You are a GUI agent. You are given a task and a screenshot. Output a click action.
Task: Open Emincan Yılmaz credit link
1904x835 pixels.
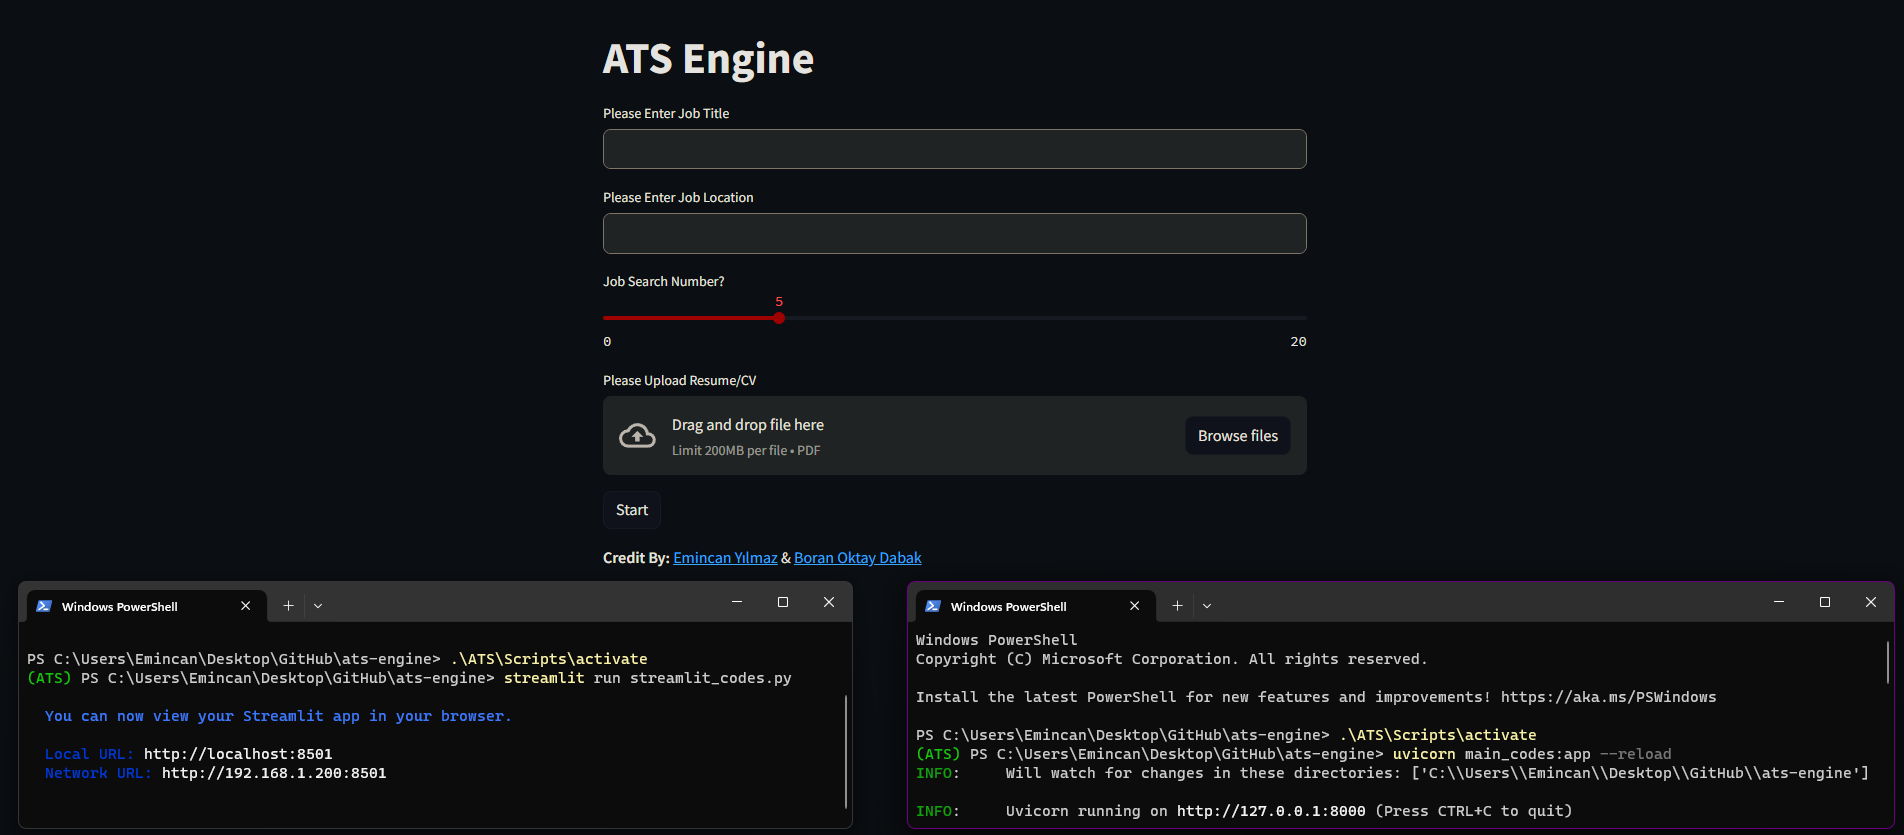point(725,558)
